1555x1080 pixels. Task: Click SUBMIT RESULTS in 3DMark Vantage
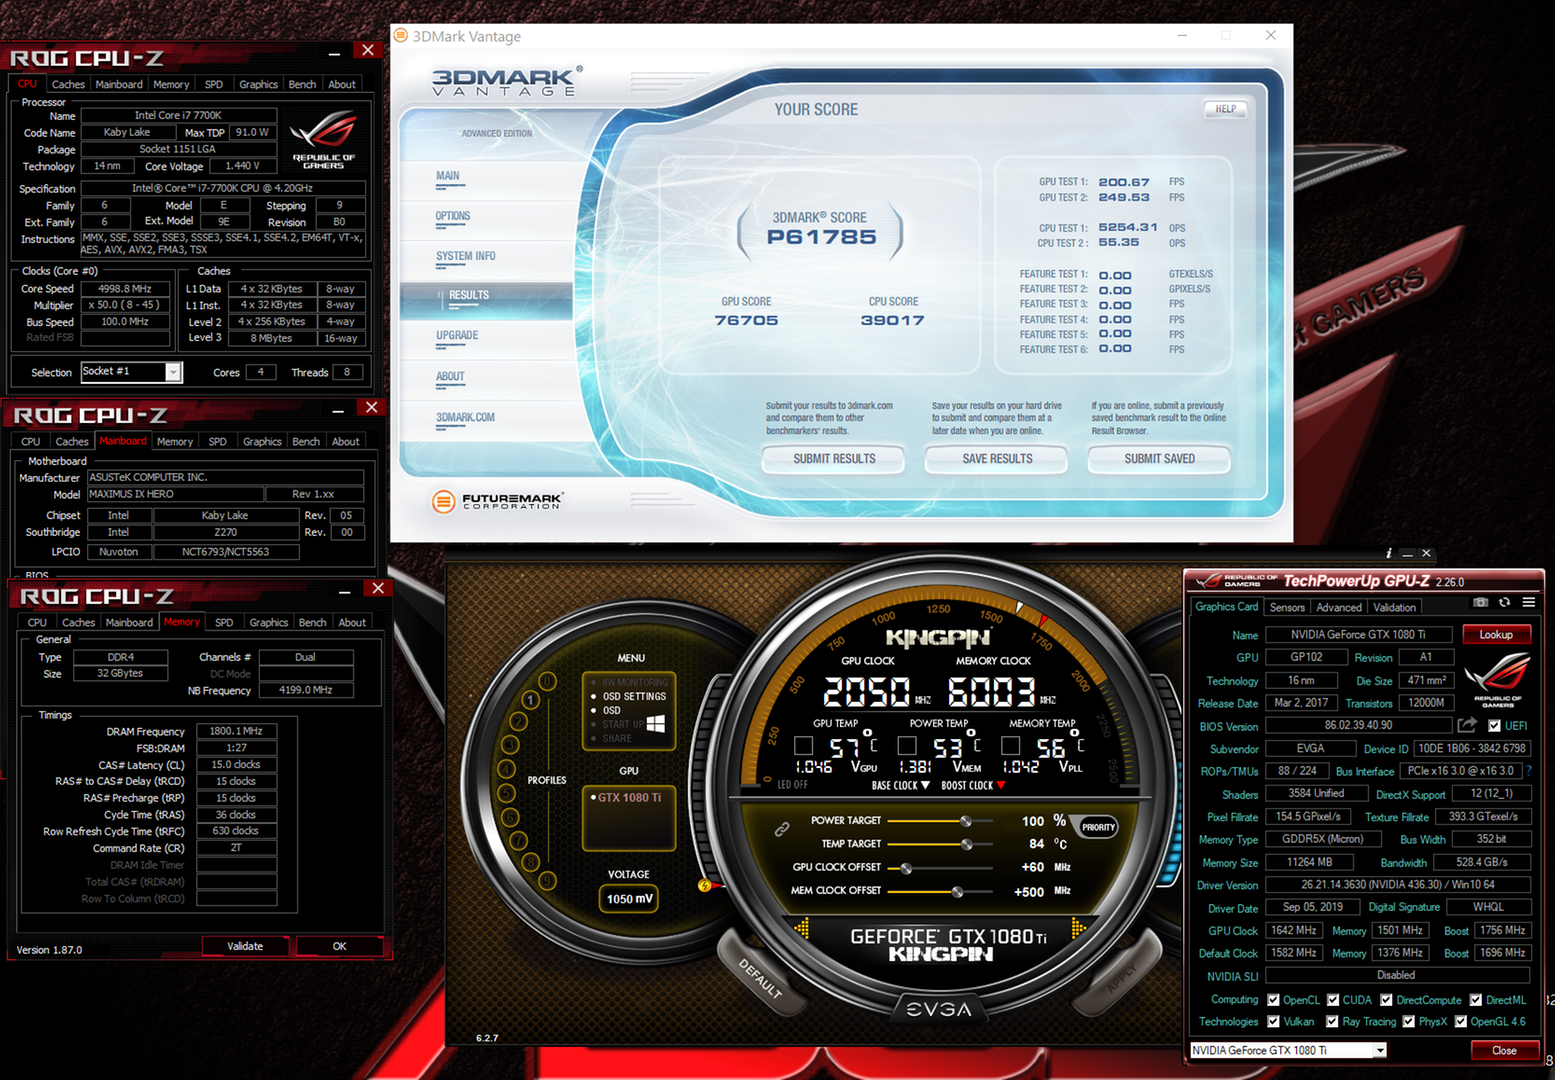tap(834, 459)
